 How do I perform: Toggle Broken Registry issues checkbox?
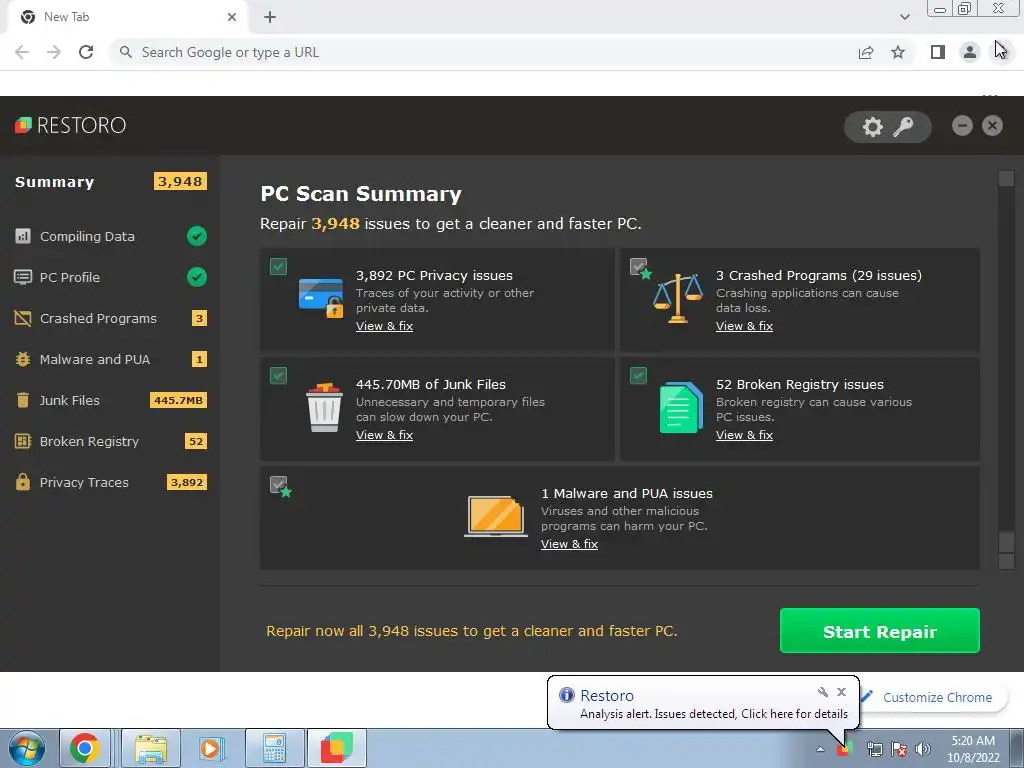638,376
